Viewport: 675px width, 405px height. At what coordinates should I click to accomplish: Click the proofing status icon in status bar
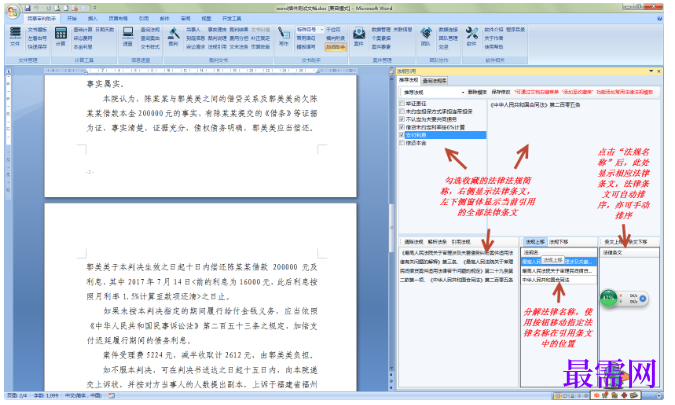pyautogui.click(x=111, y=395)
